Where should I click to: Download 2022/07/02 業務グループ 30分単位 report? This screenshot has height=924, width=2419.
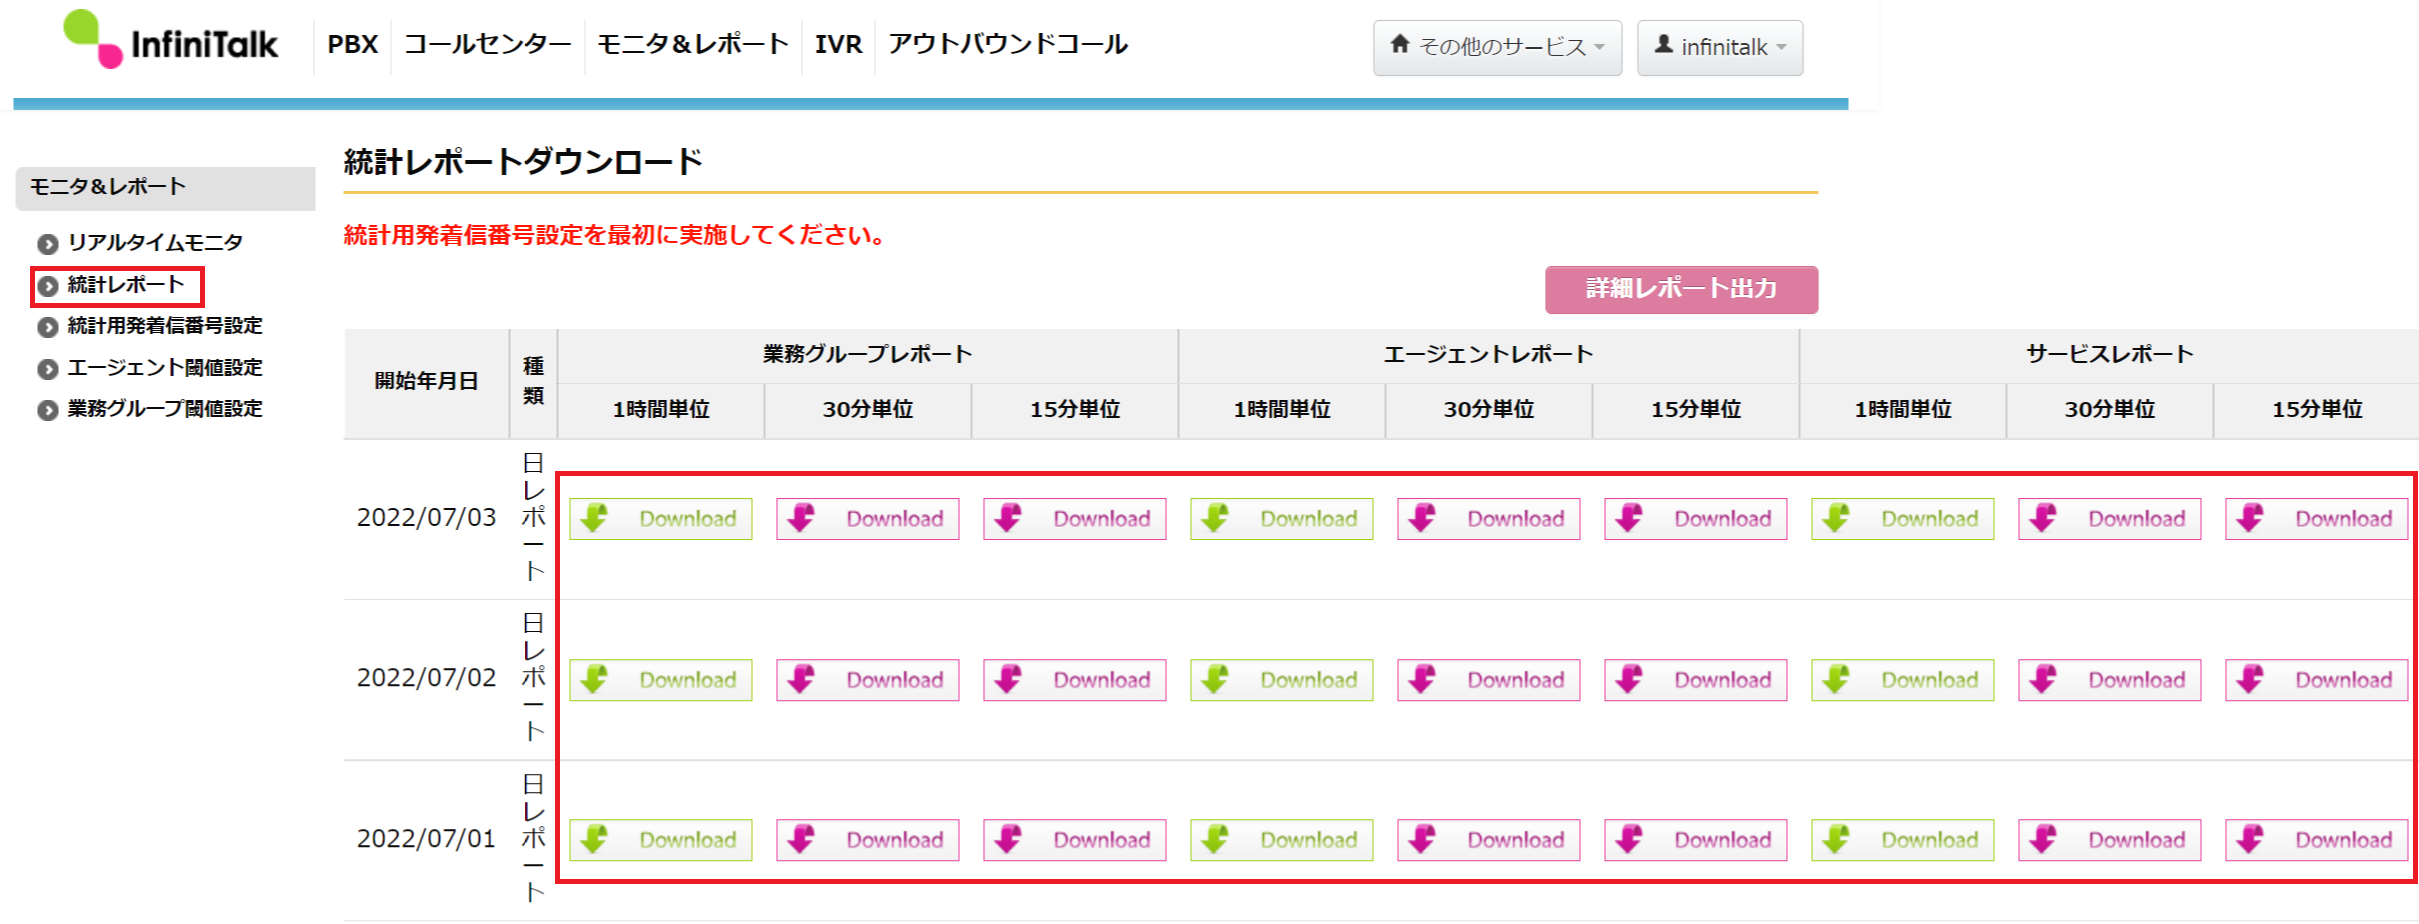coord(868,680)
